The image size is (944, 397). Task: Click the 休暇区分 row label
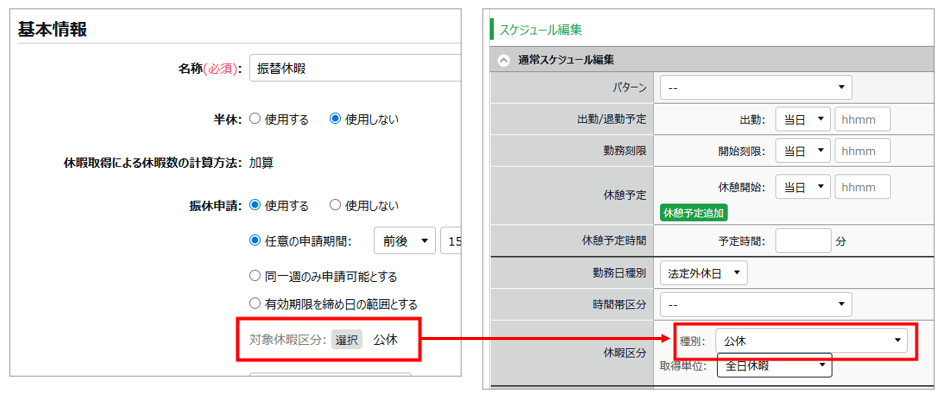pyautogui.click(x=626, y=353)
